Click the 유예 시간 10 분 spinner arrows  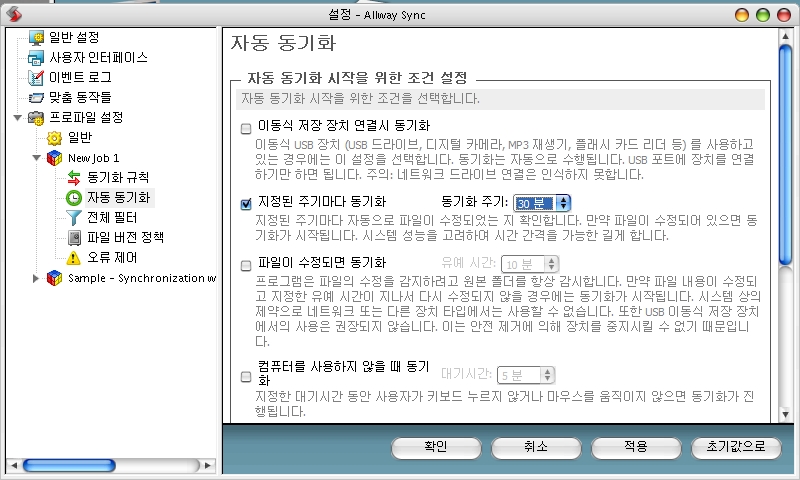(551, 264)
